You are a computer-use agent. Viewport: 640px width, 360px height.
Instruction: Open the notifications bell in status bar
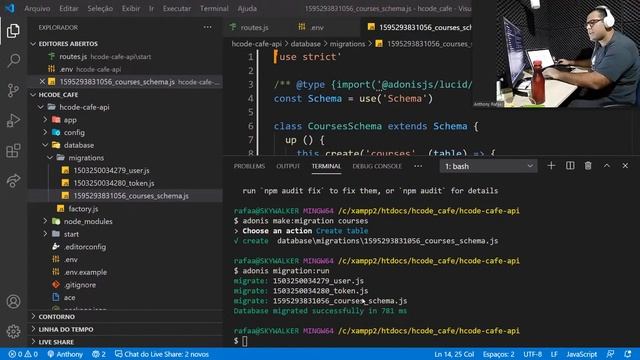click(628, 354)
